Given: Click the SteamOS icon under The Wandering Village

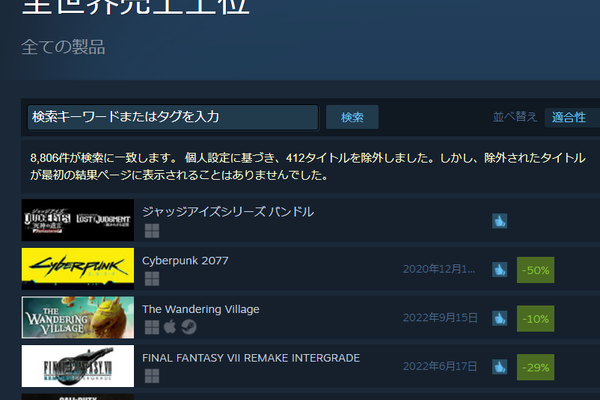Looking at the screenshot, I should [x=189, y=327].
